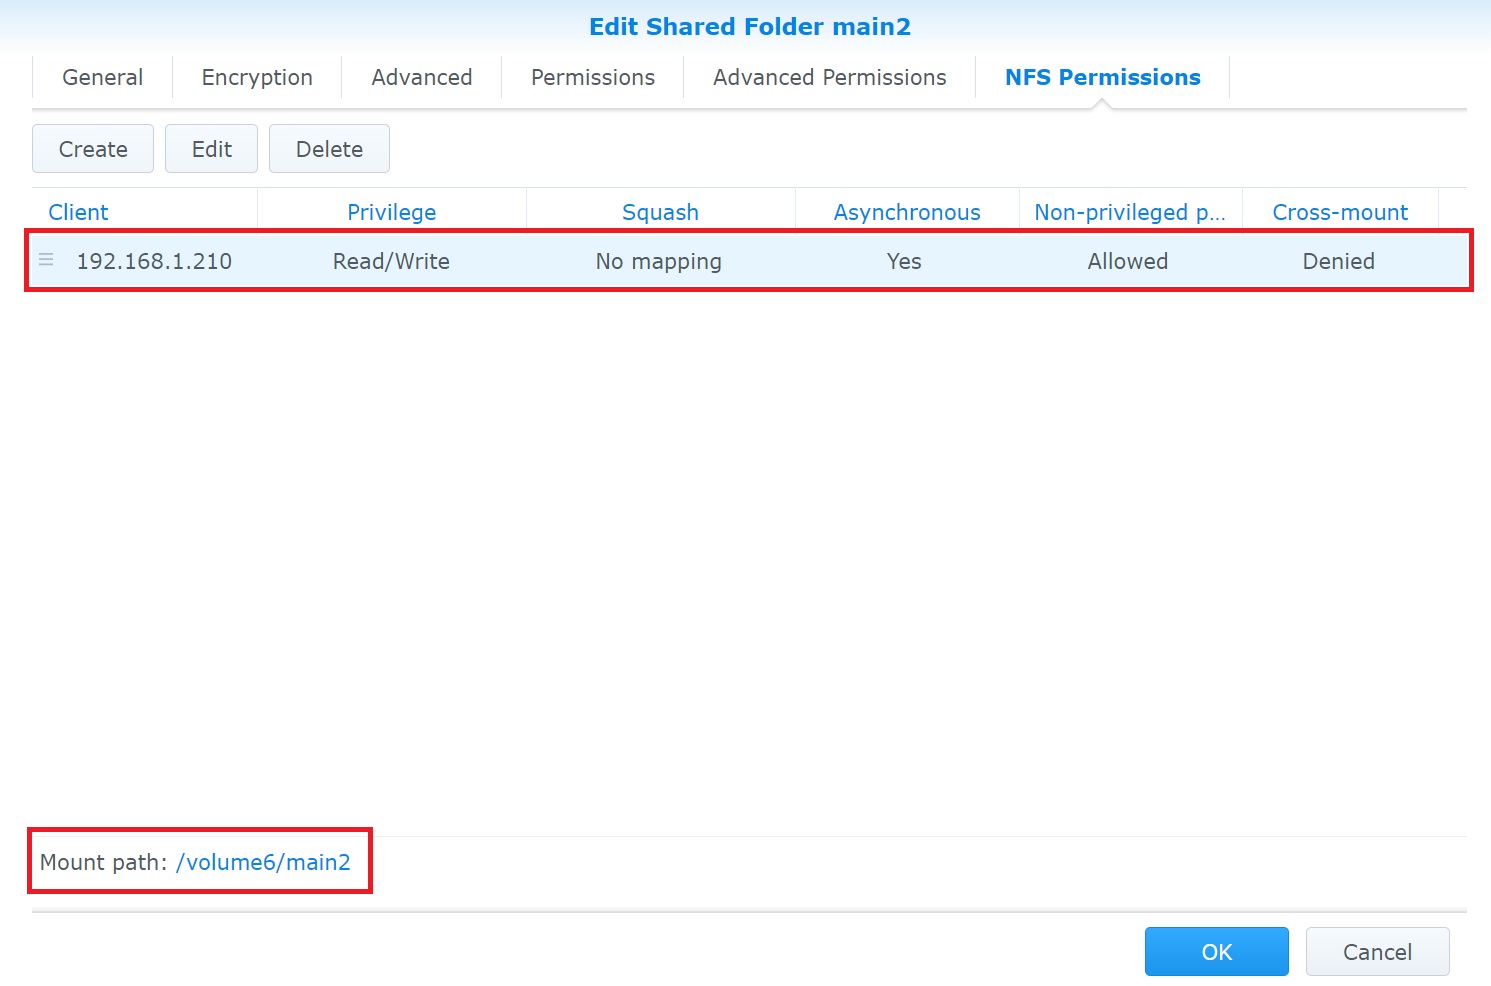The image size is (1491, 986).
Task: Select the 192.168.1.210 client entry
Action: [x=154, y=261]
